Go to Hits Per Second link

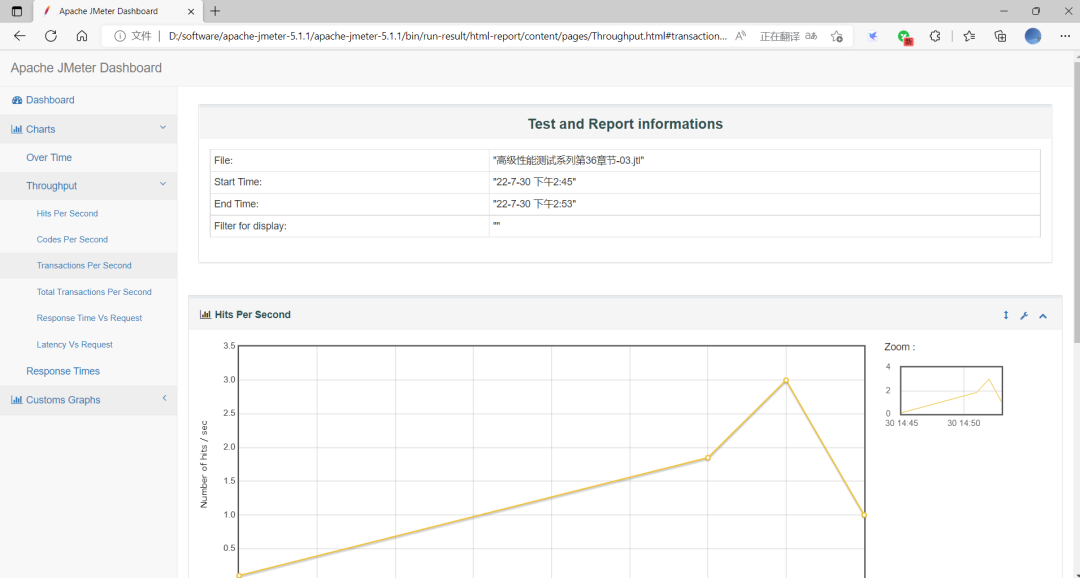pos(68,214)
